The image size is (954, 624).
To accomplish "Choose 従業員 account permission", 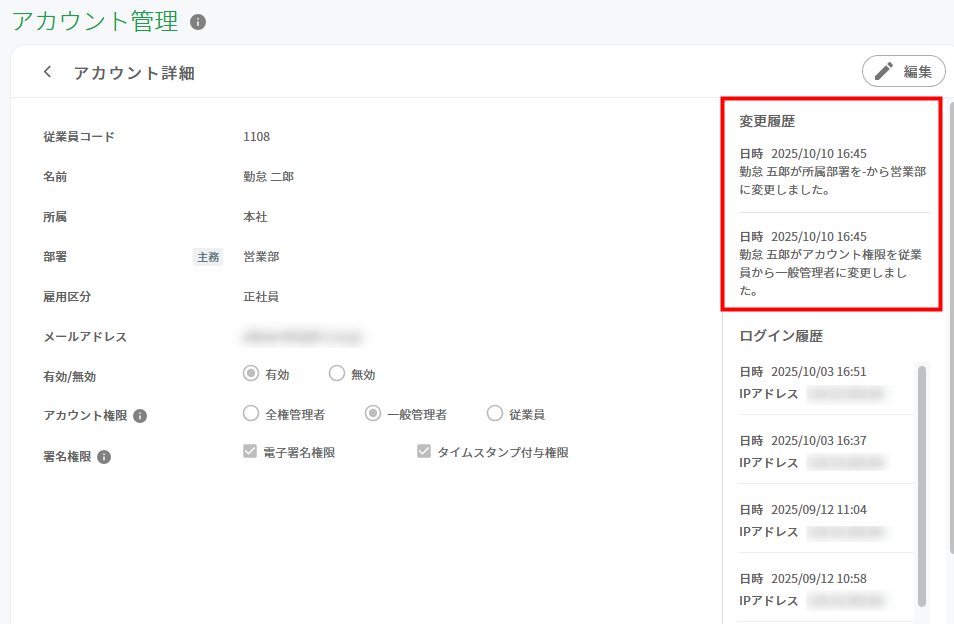I will [x=495, y=414].
